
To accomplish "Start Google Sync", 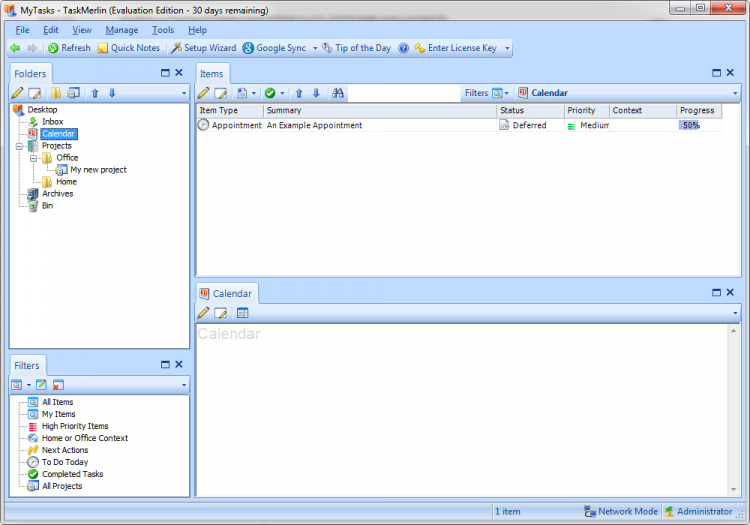I will tap(275, 48).
